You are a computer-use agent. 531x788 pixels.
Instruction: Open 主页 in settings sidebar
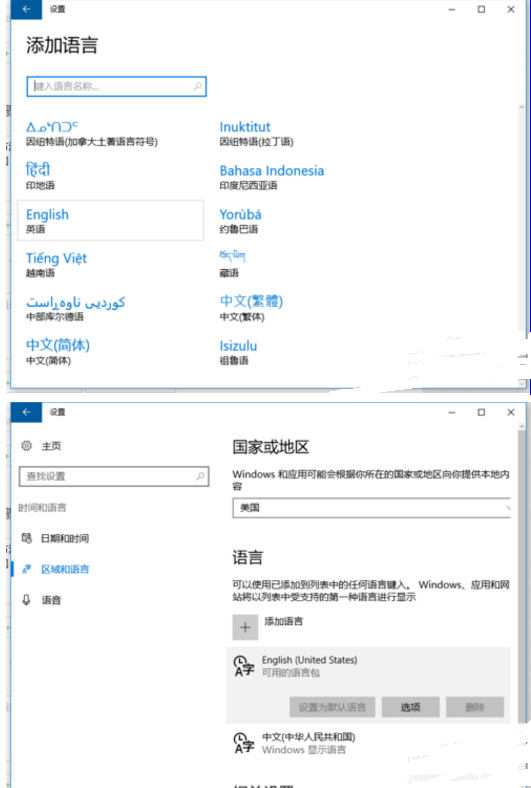[51, 446]
